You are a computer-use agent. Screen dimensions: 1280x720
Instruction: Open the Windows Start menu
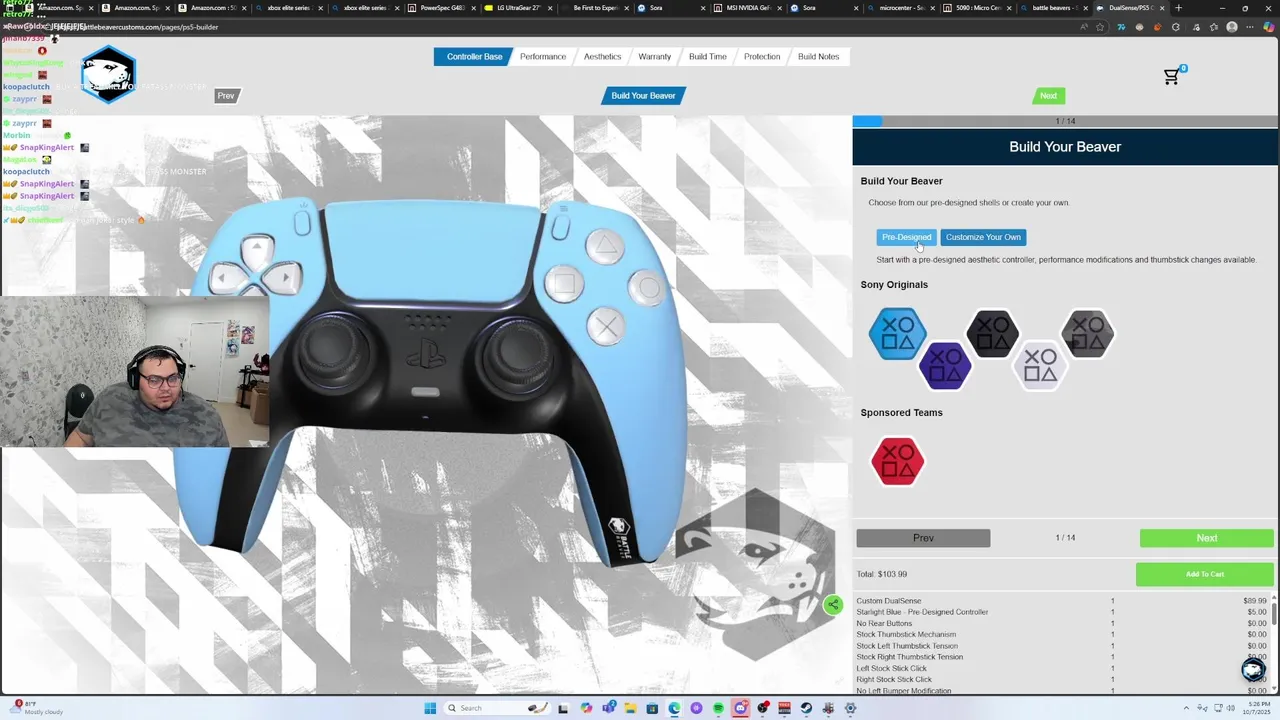[x=430, y=708]
